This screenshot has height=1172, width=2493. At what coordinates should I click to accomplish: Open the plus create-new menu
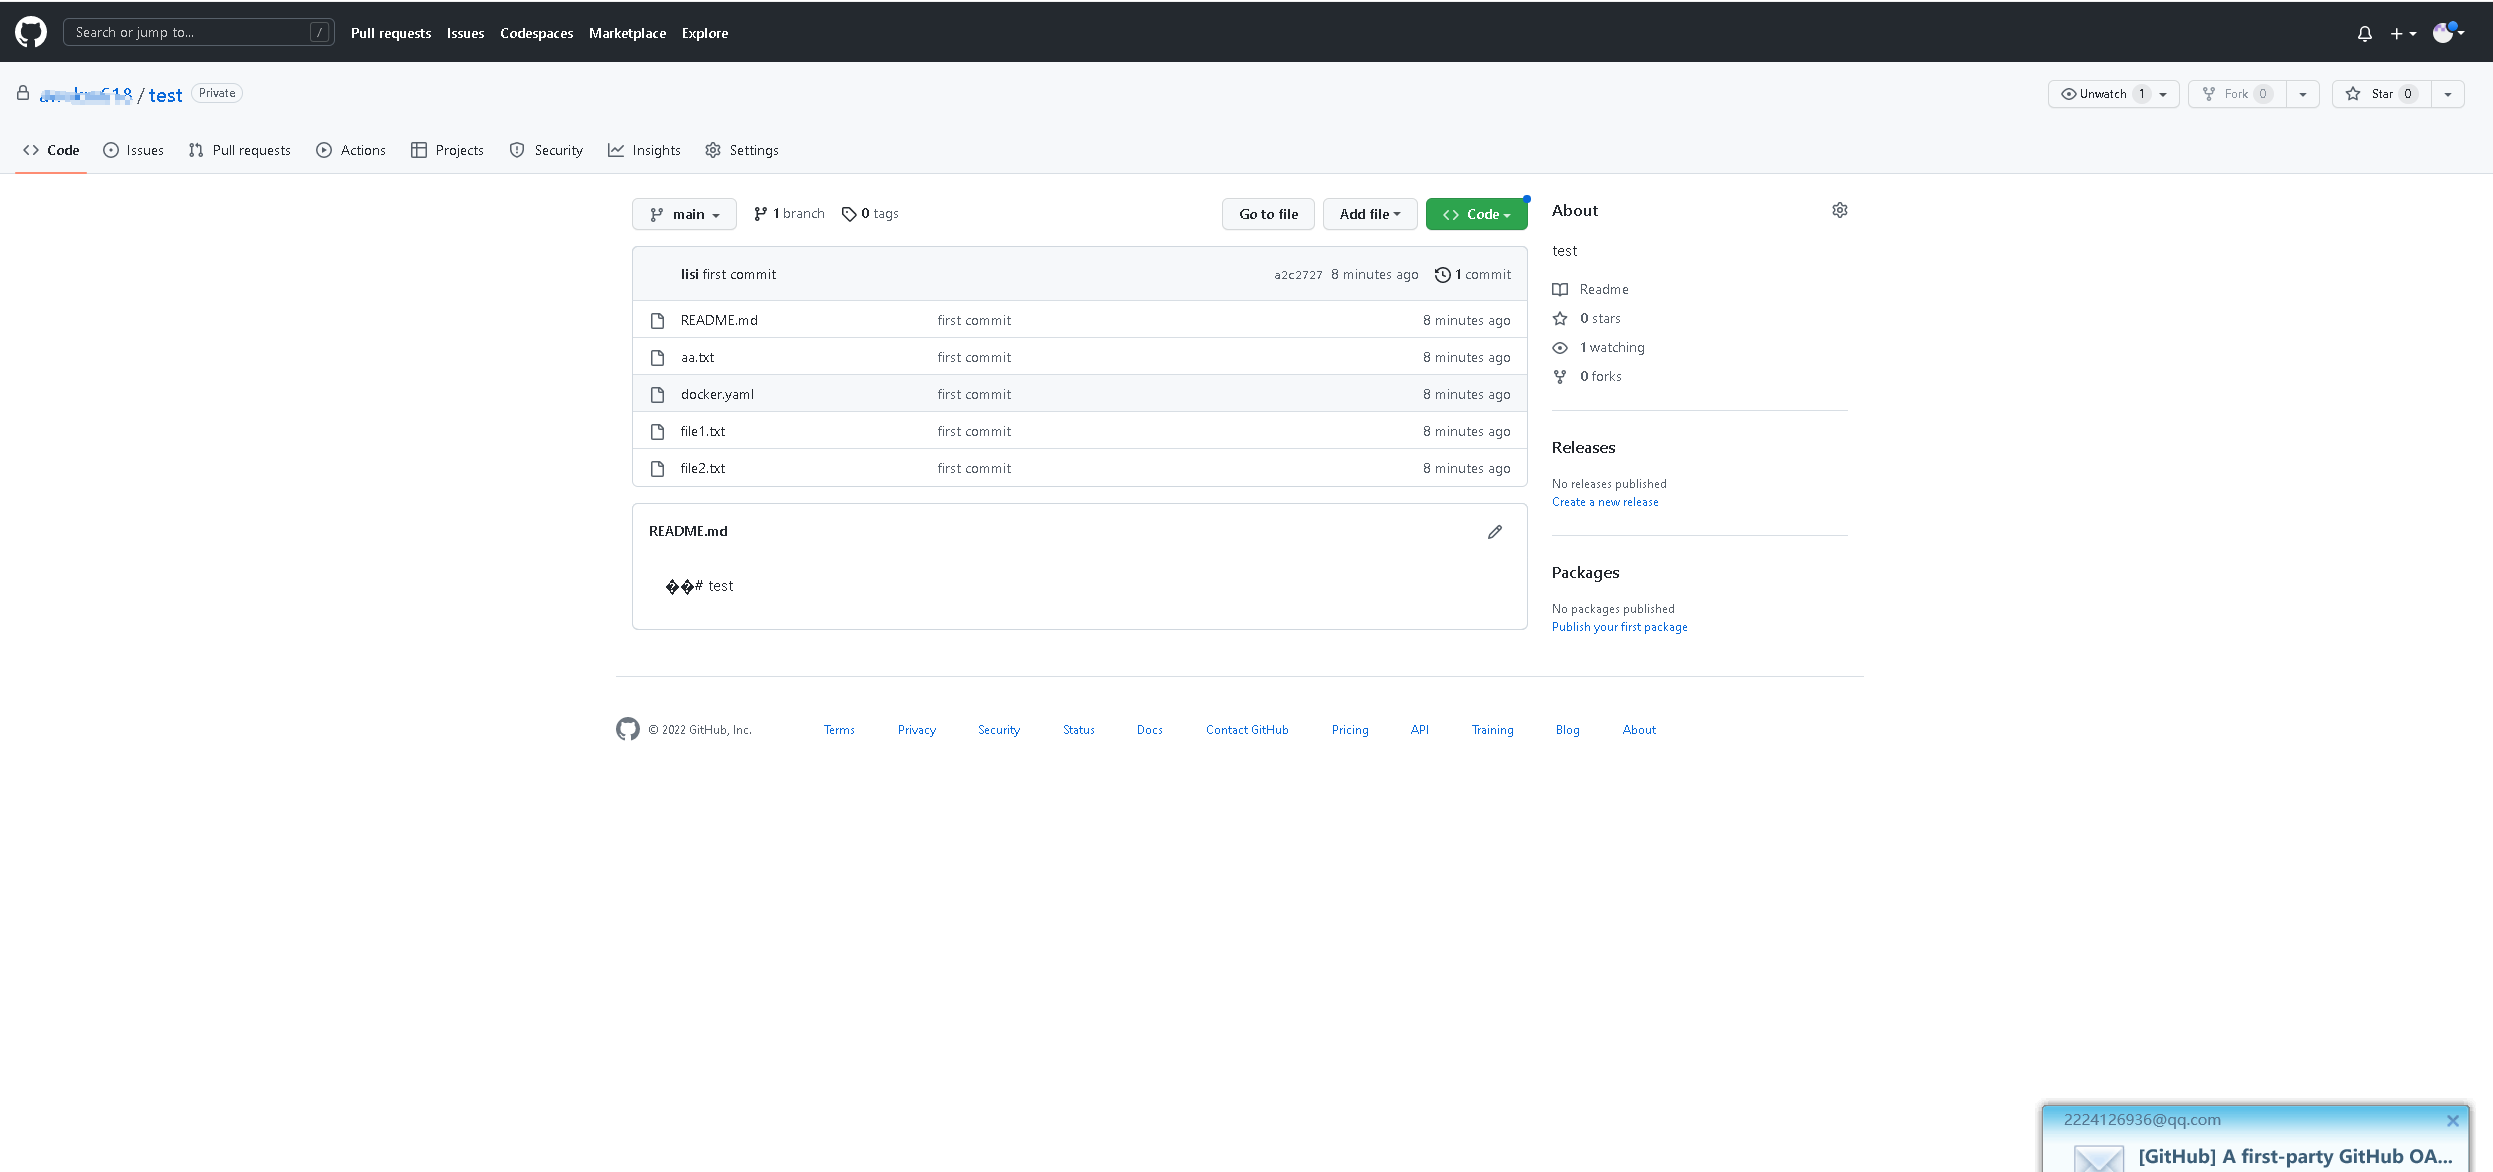pyautogui.click(x=2402, y=34)
